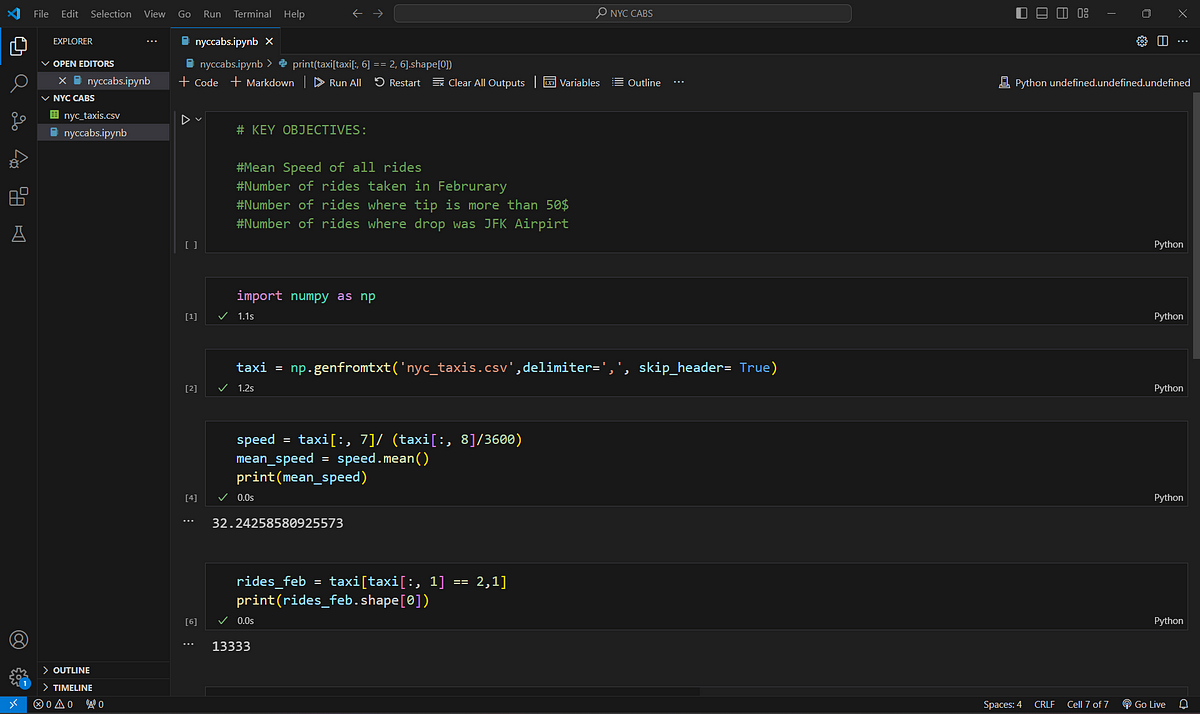The image size is (1200, 714).
Task: Open run cell dropdown arrow beside play button
Action: pos(198,119)
